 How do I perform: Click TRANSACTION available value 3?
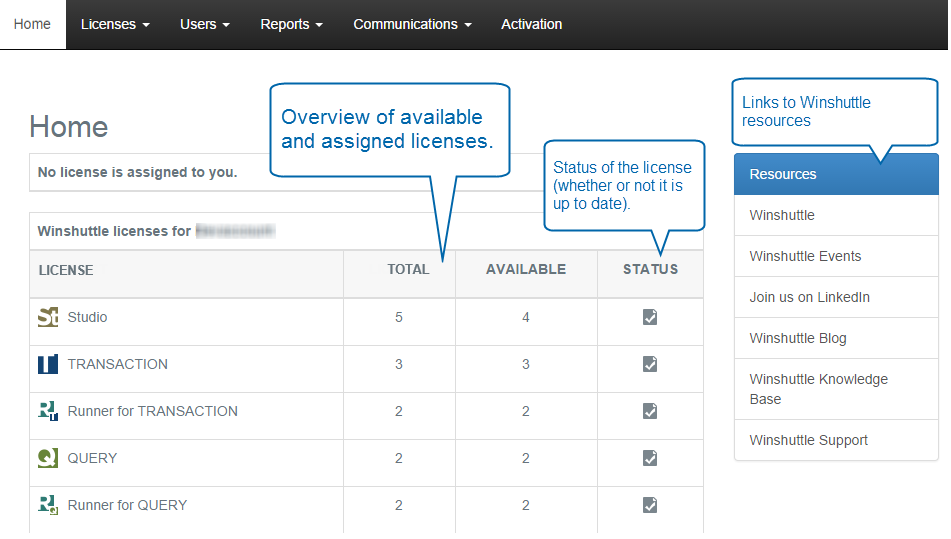tap(526, 364)
